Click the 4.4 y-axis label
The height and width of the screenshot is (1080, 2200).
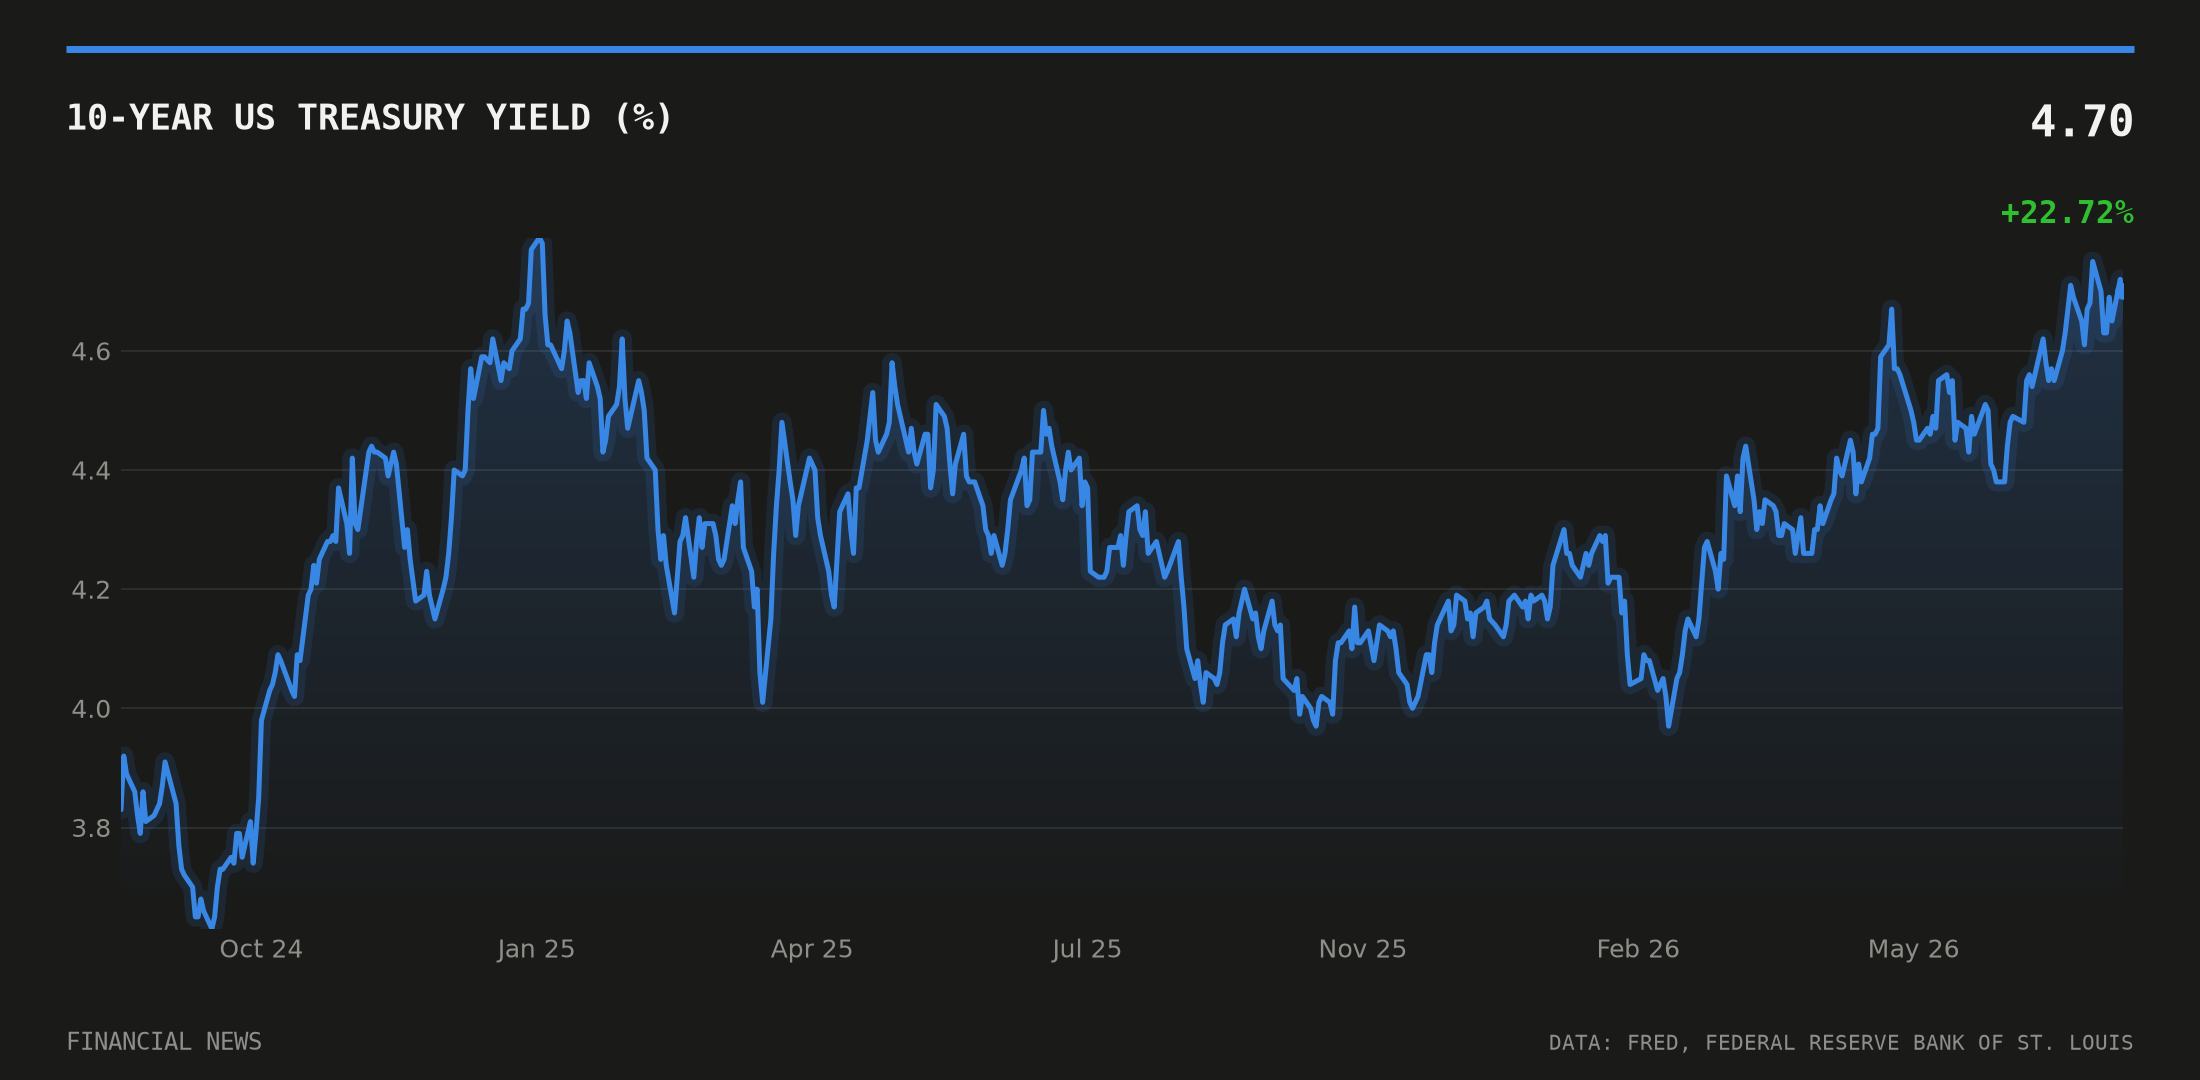pos(90,471)
